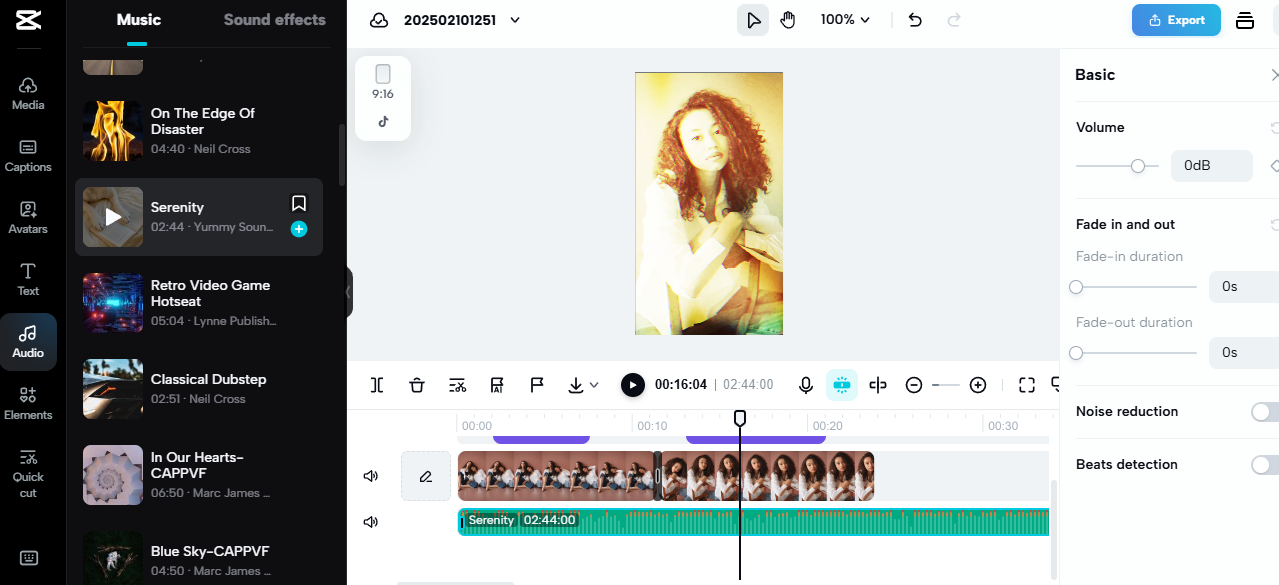Click the volume keyframe diamond icon
The width and height of the screenshot is (1279, 585).
pyautogui.click(x=1274, y=166)
